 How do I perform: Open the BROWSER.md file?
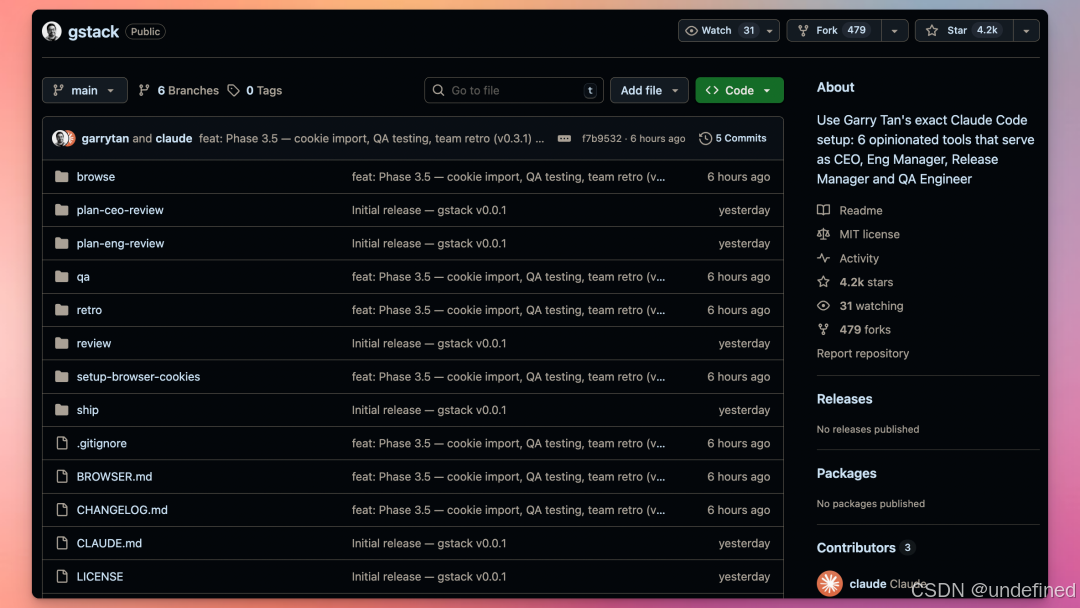click(114, 476)
